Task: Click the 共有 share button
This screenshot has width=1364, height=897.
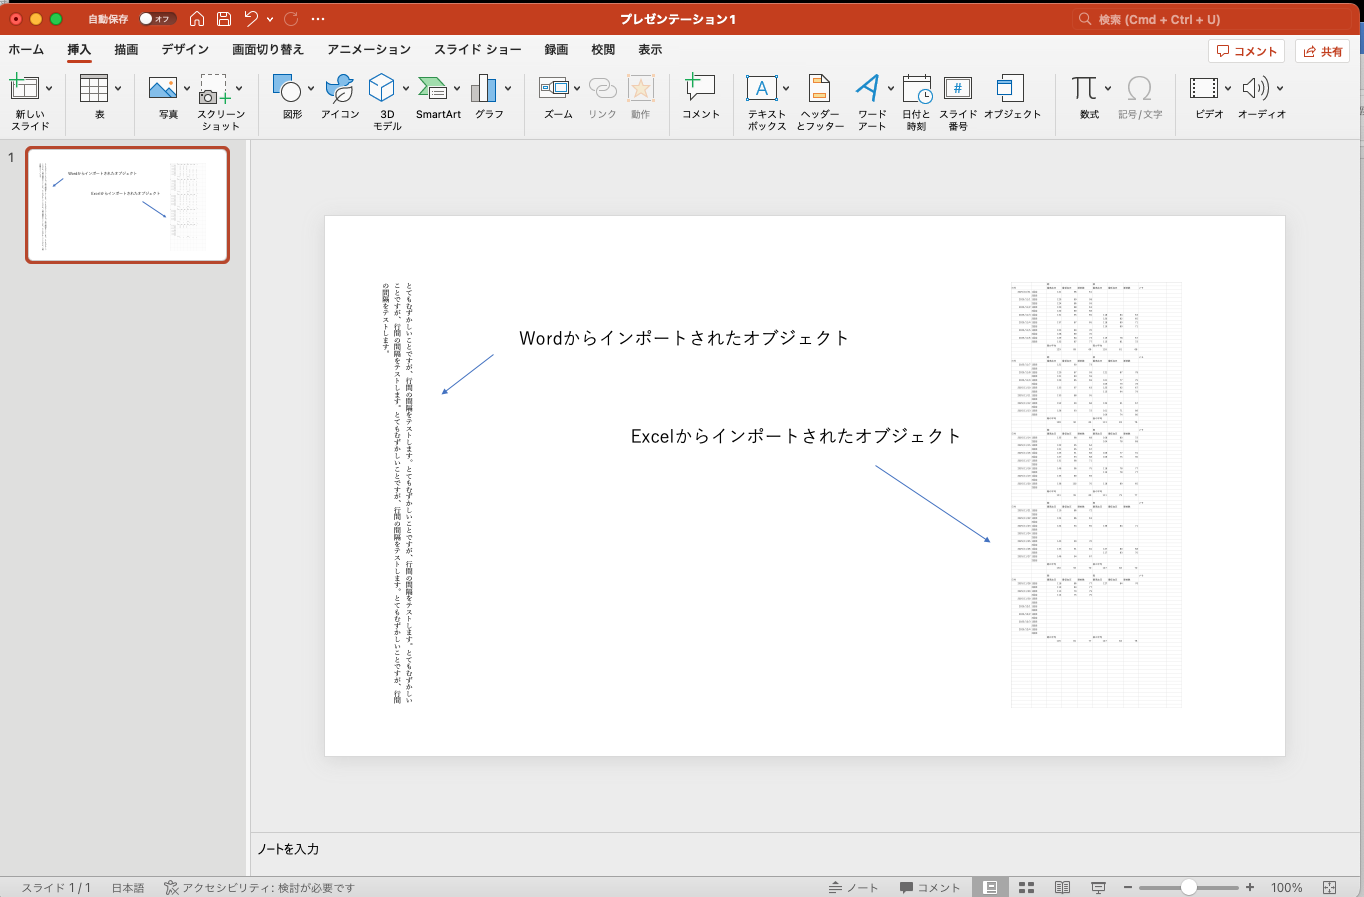Action: click(x=1322, y=51)
